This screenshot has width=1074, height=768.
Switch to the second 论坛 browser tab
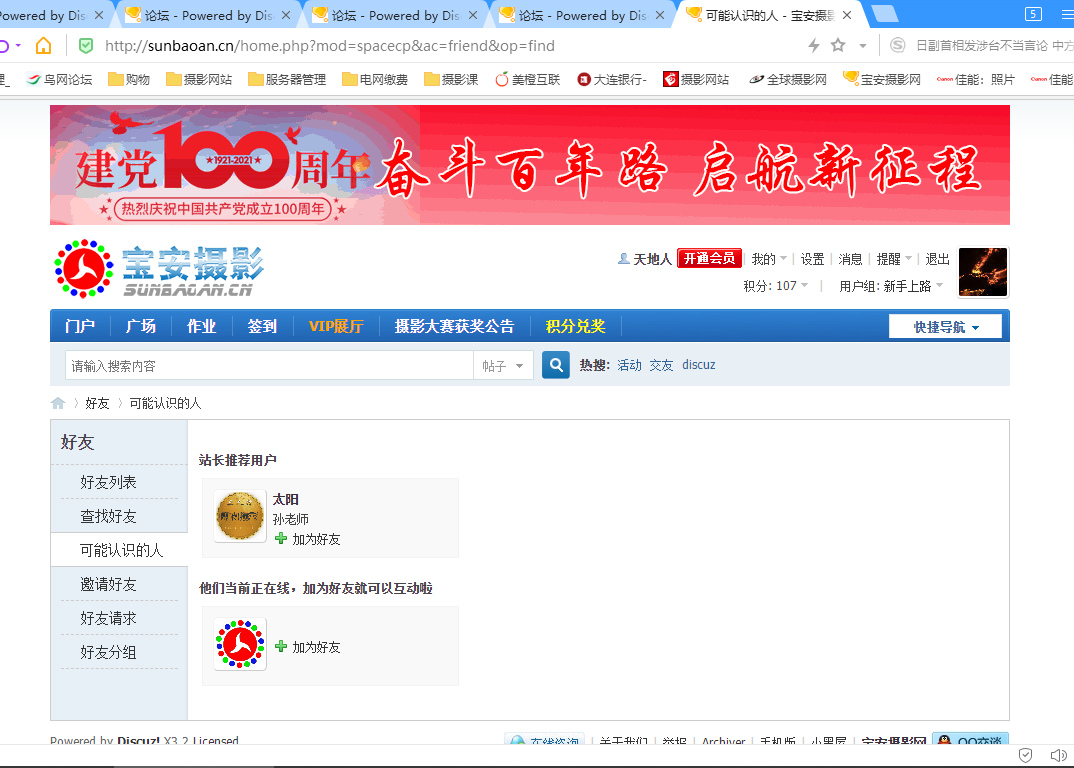tap(209, 15)
